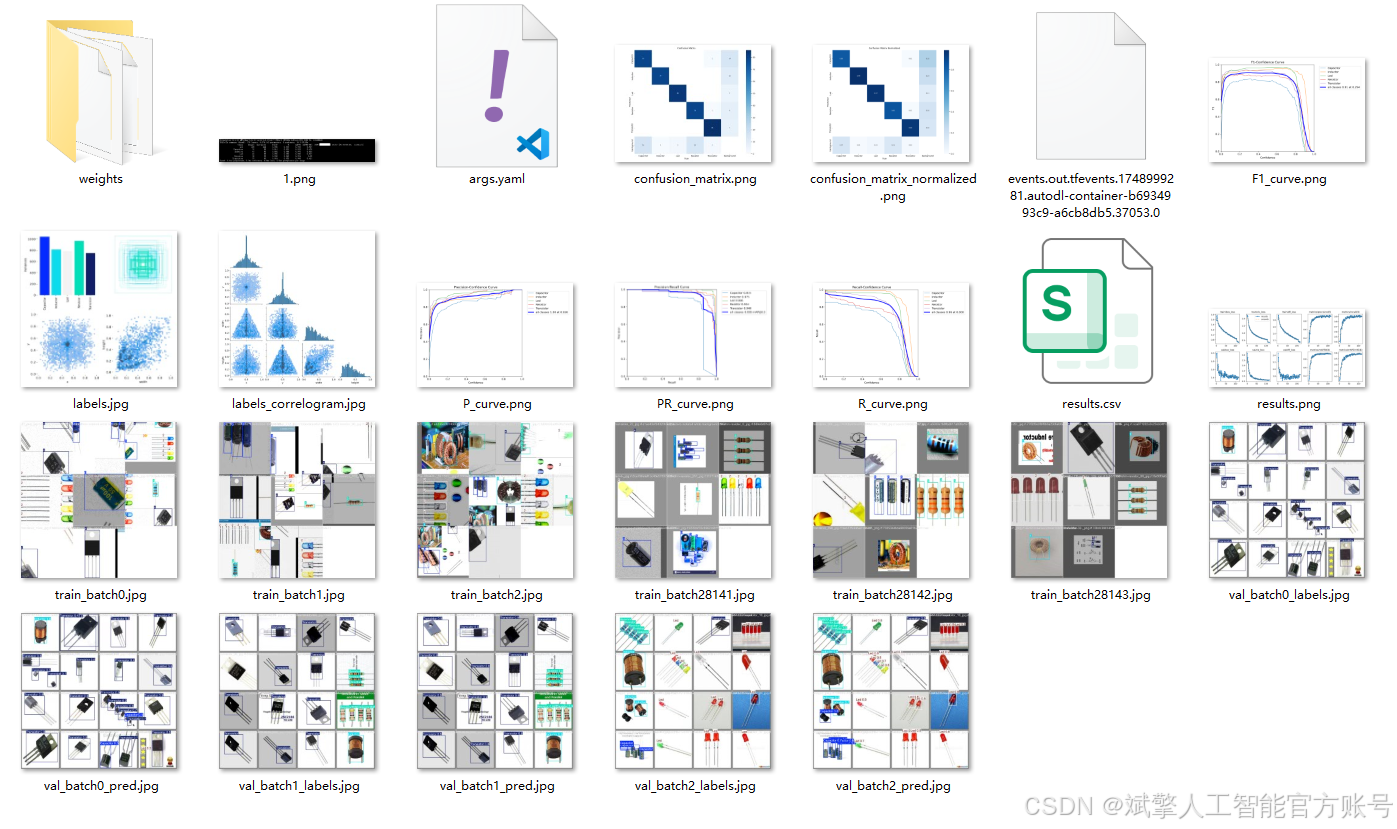Click the 'train_batch0.jpg' file name

[x=100, y=594]
